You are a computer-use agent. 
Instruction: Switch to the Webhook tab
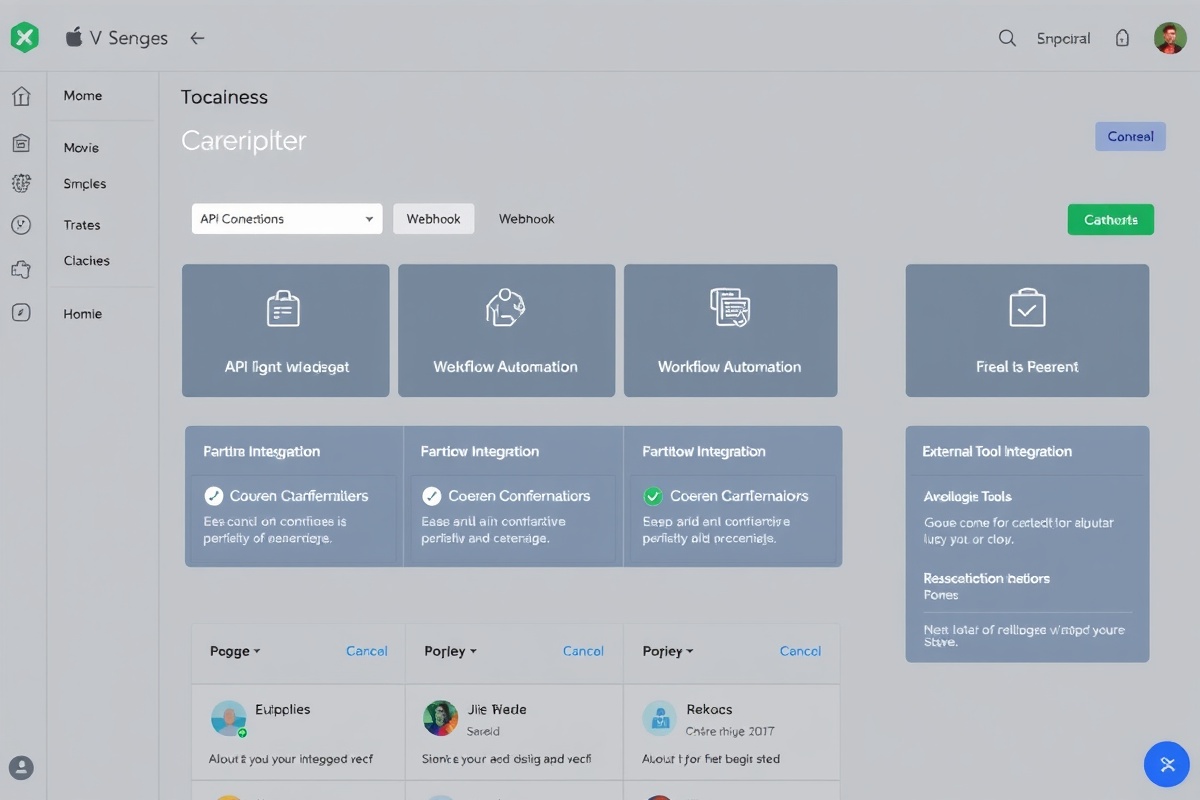(x=433, y=218)
